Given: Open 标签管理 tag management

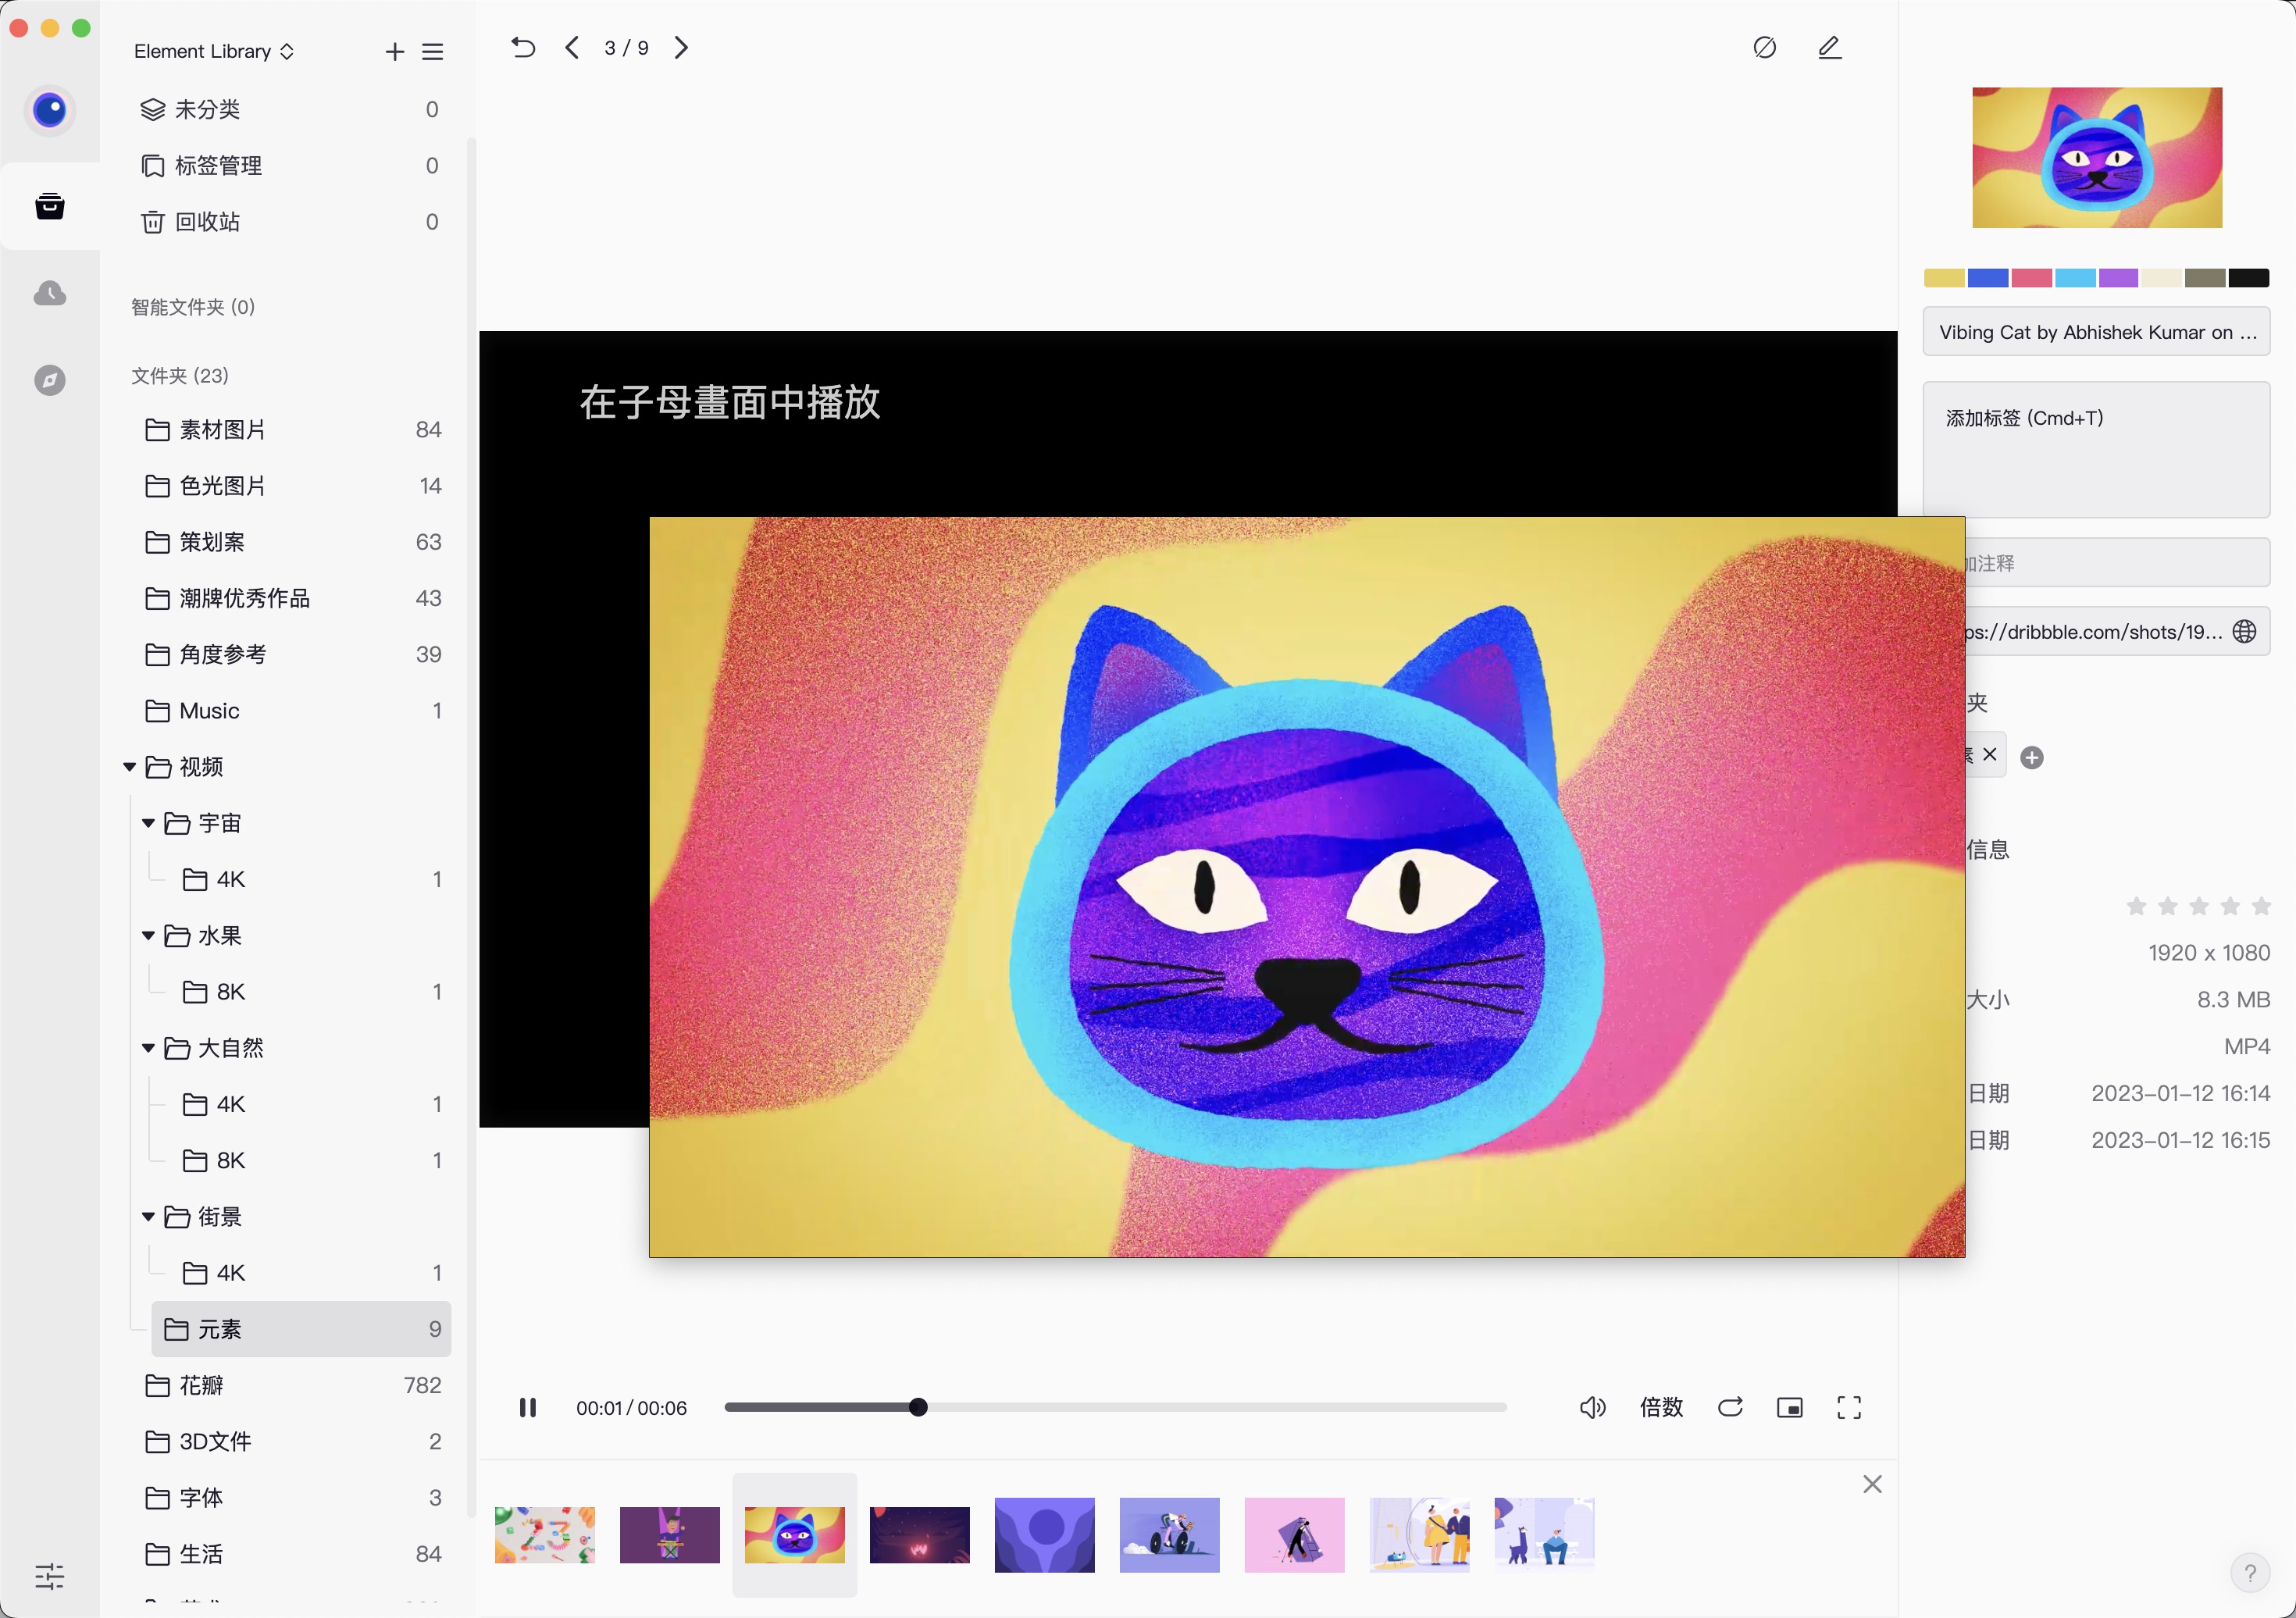Looking at the screenshot, I should click(x=291, y=165).
